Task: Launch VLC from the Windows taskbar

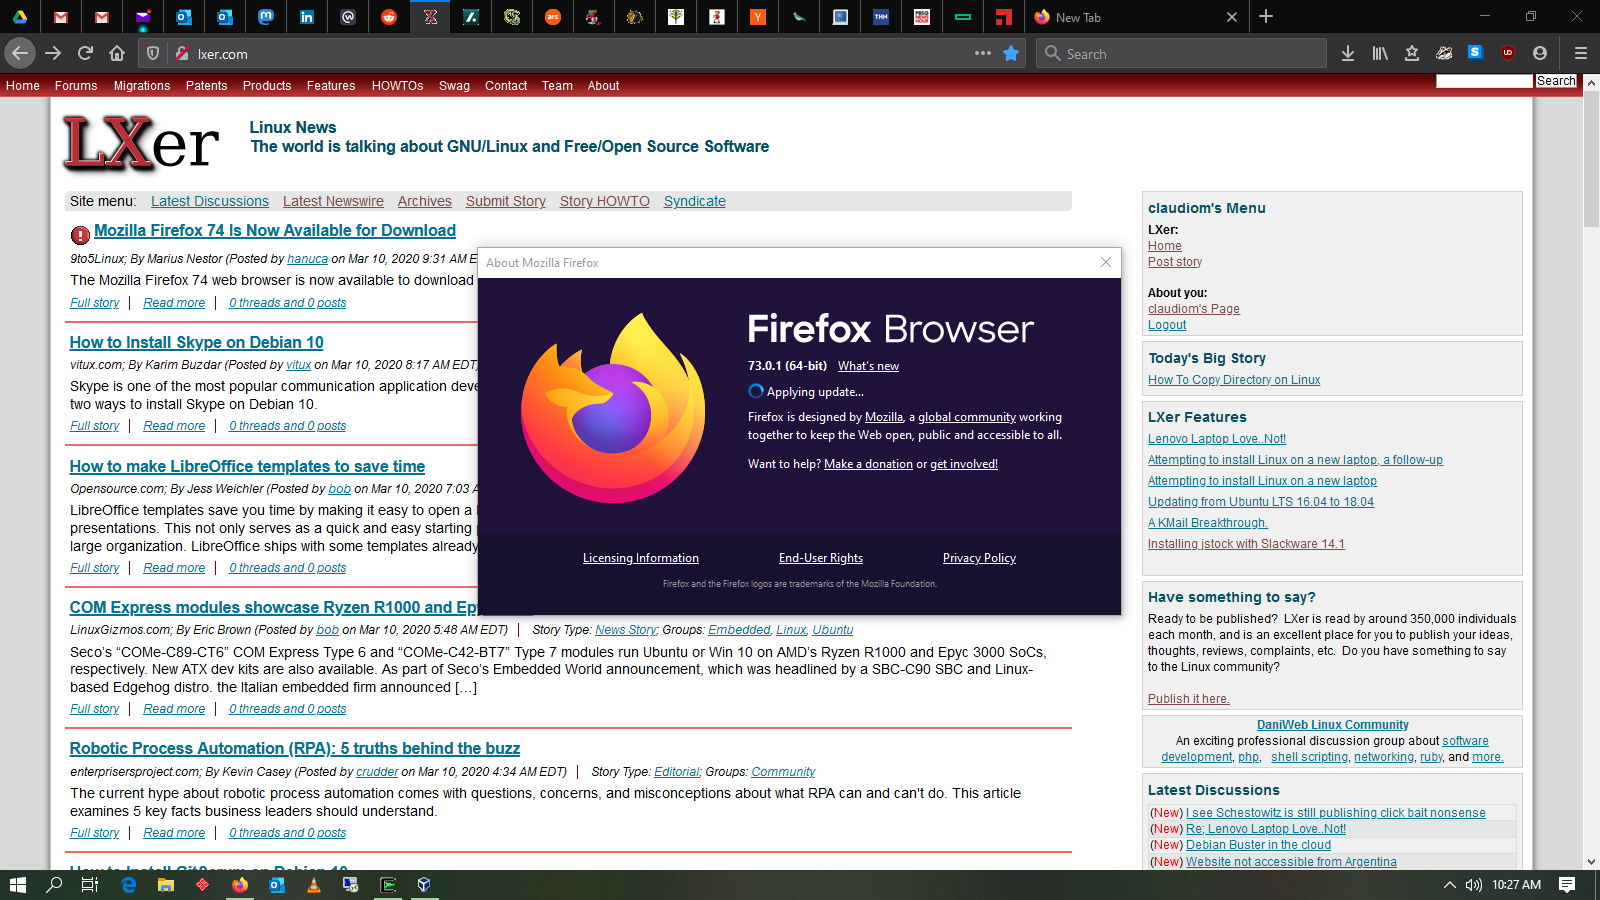Action: tap(314, 885)
